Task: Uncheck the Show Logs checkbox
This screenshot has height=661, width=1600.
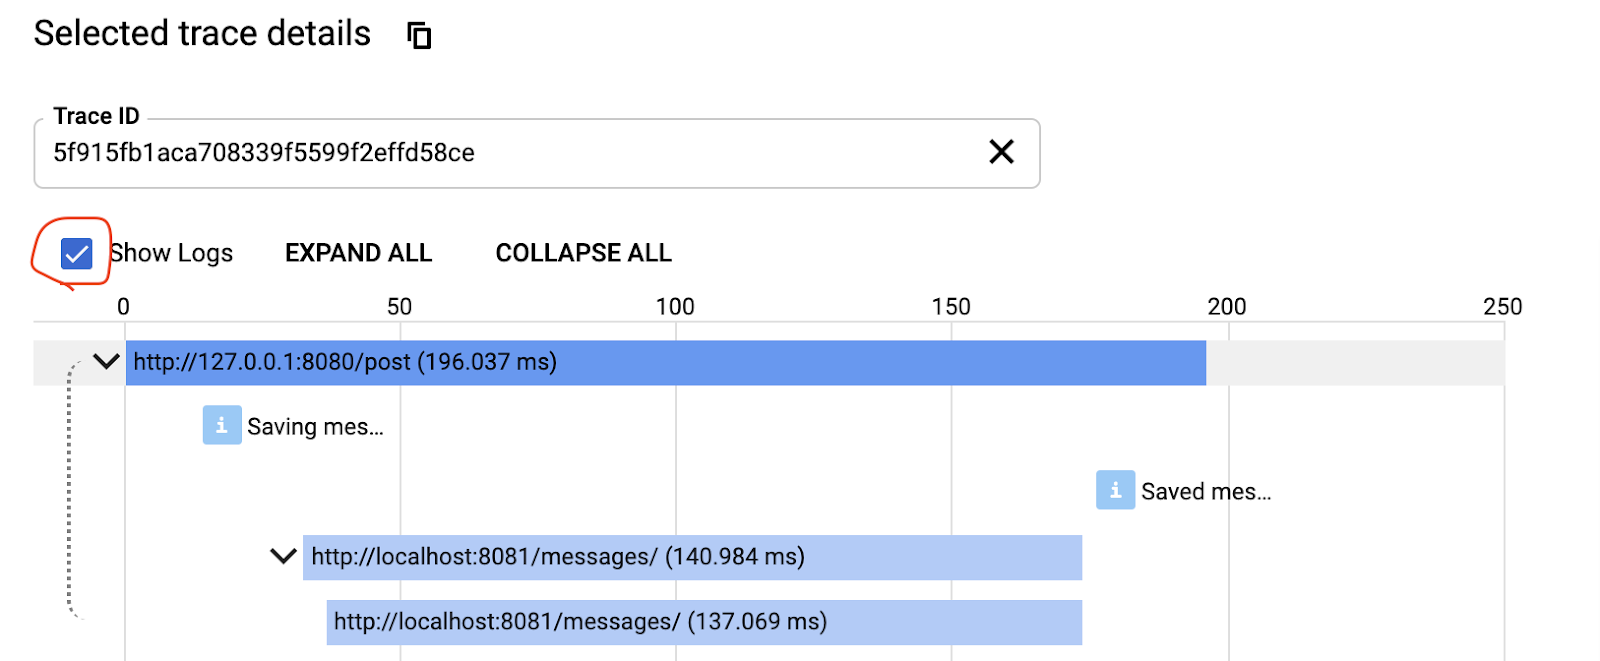Action: [77, 254]
